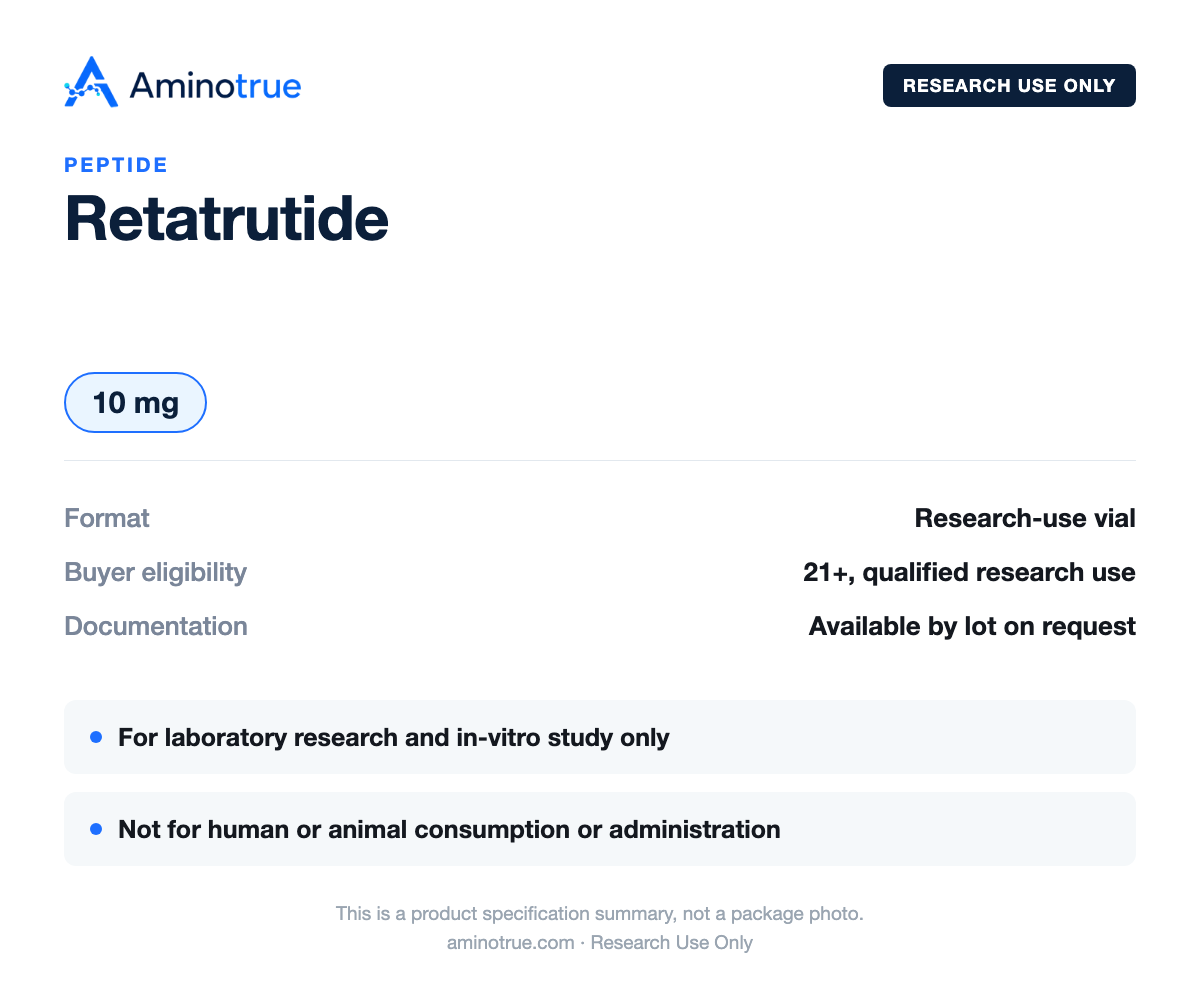Image resolution: width=1200 pixels, height=1000 pixels.
Task: Click the Retatrutide product title
Action: pos(226,217)
